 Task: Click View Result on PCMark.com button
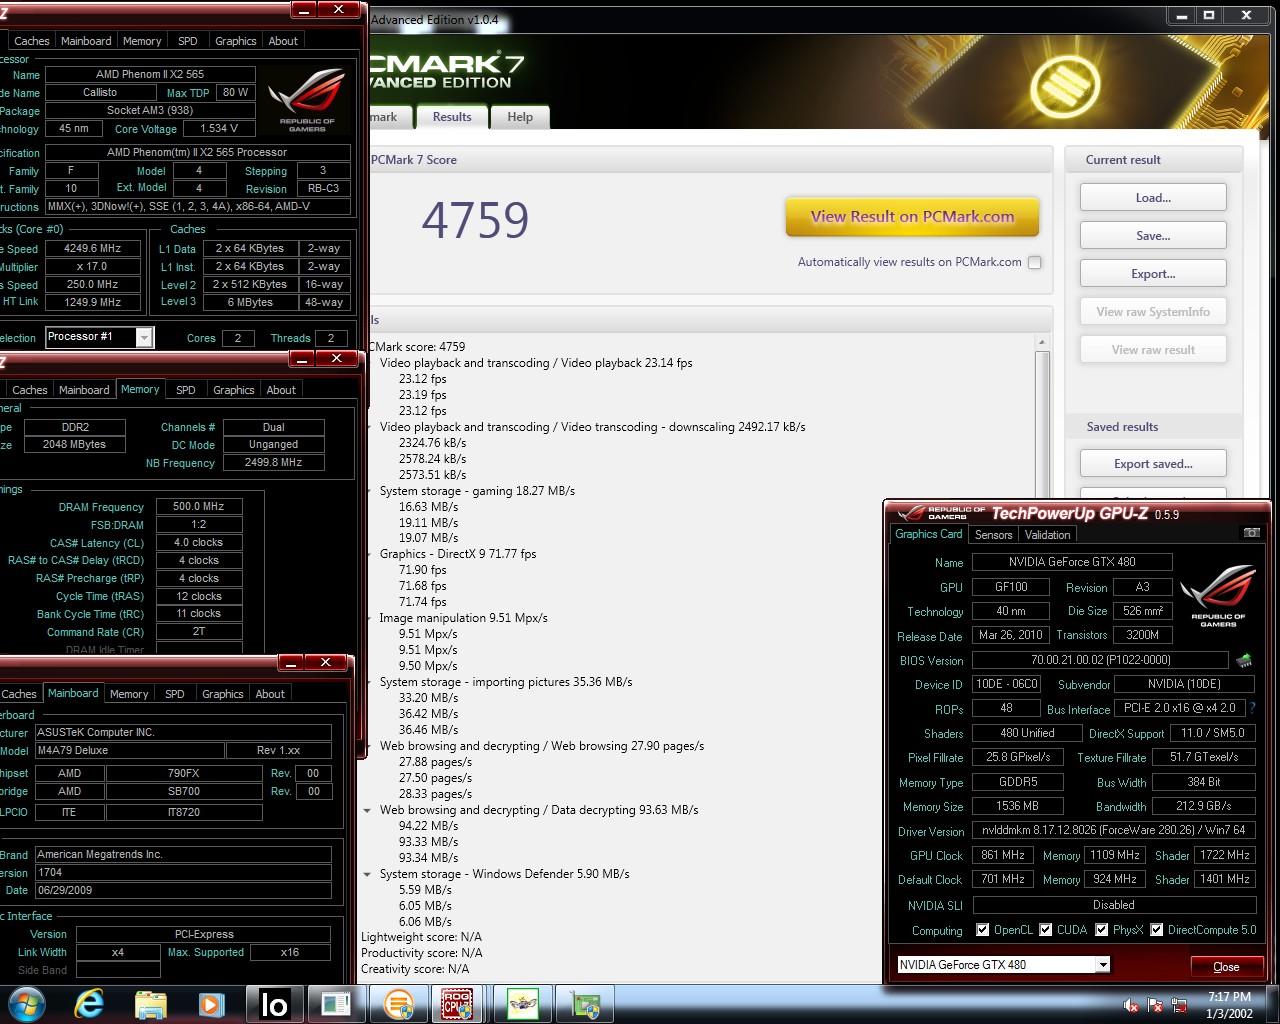click(912, 216)
